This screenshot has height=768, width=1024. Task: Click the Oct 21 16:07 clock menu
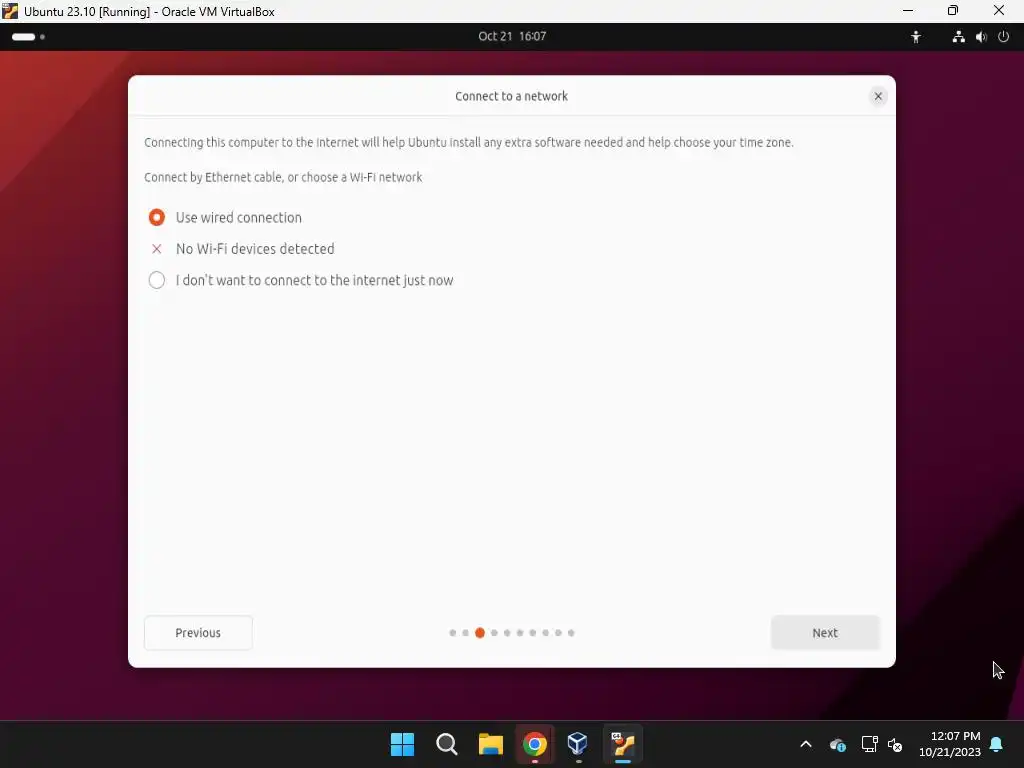point(512,37)
